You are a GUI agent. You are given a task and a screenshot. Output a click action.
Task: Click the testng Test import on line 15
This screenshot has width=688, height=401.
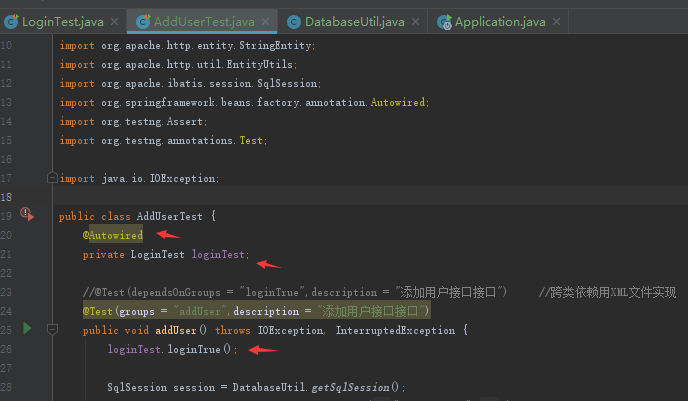pos(251,140)
